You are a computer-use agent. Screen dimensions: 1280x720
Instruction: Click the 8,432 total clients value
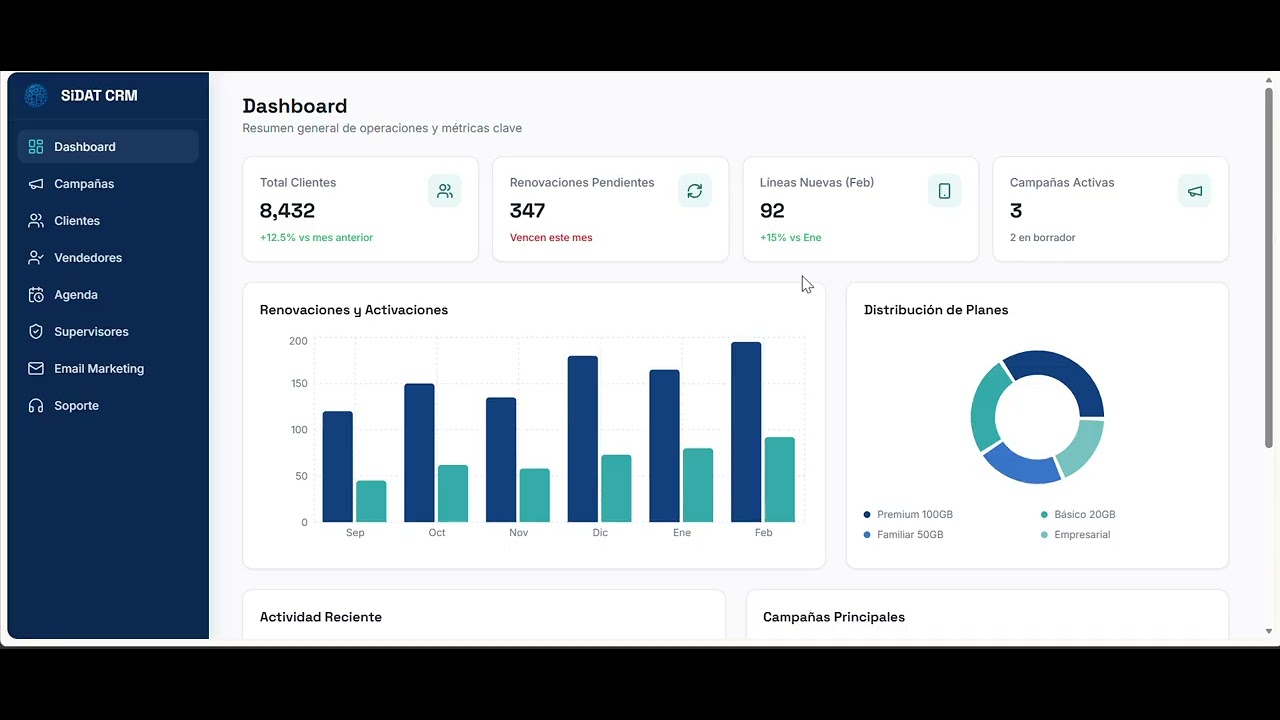[287, 211]
